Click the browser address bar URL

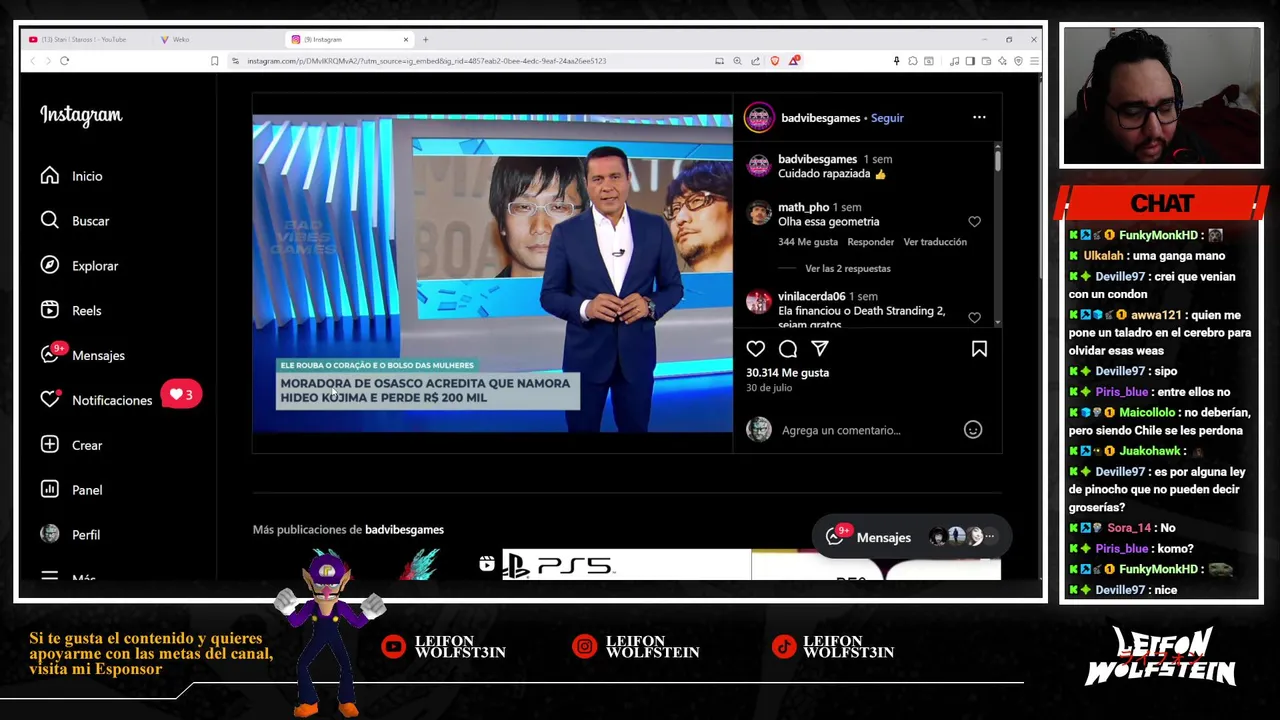(x=427, y=61)
